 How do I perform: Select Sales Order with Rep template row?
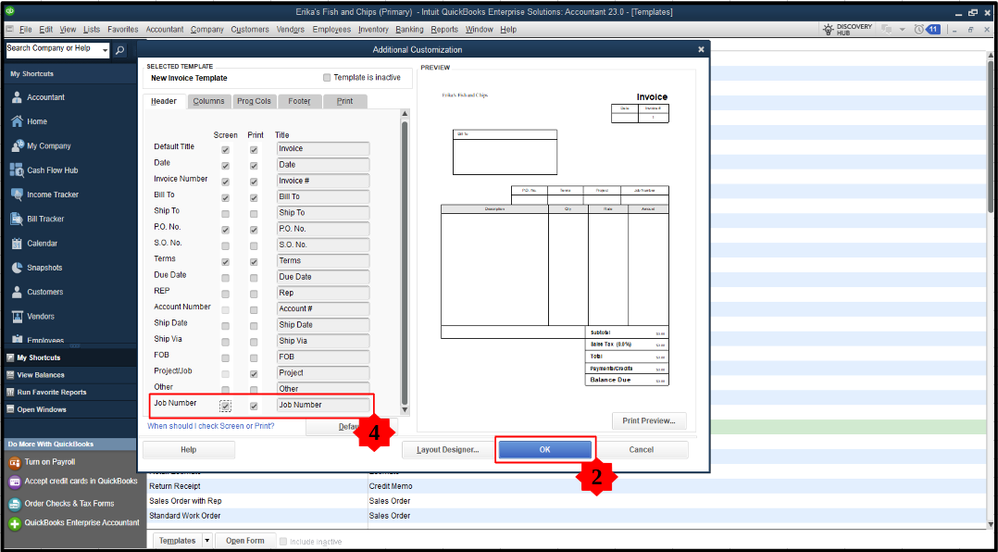566,501
